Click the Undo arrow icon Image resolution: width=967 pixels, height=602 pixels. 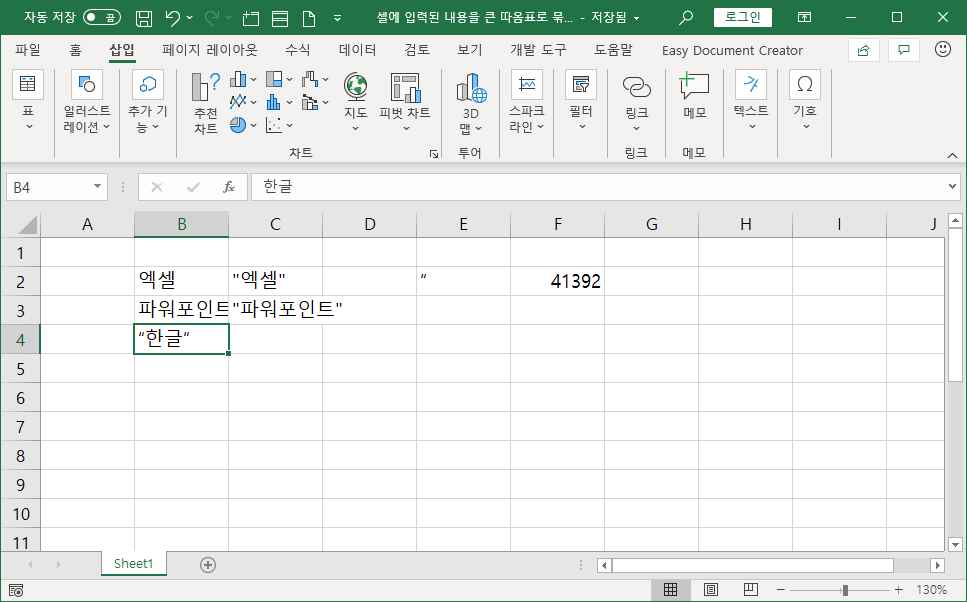click(x=173, y=18)
